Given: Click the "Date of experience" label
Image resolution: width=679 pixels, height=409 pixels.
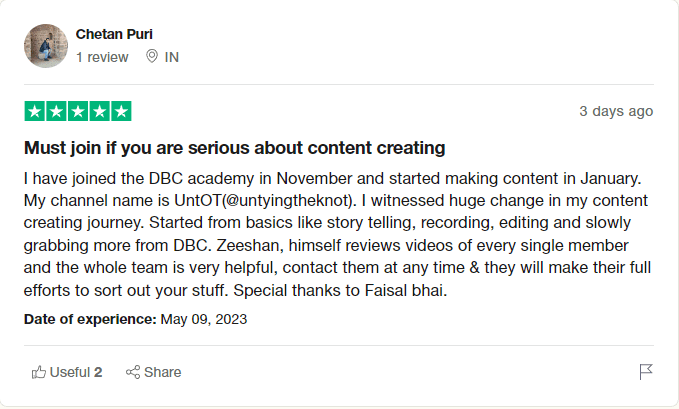Looking at the screenshot, I should (x=90, y=319).
